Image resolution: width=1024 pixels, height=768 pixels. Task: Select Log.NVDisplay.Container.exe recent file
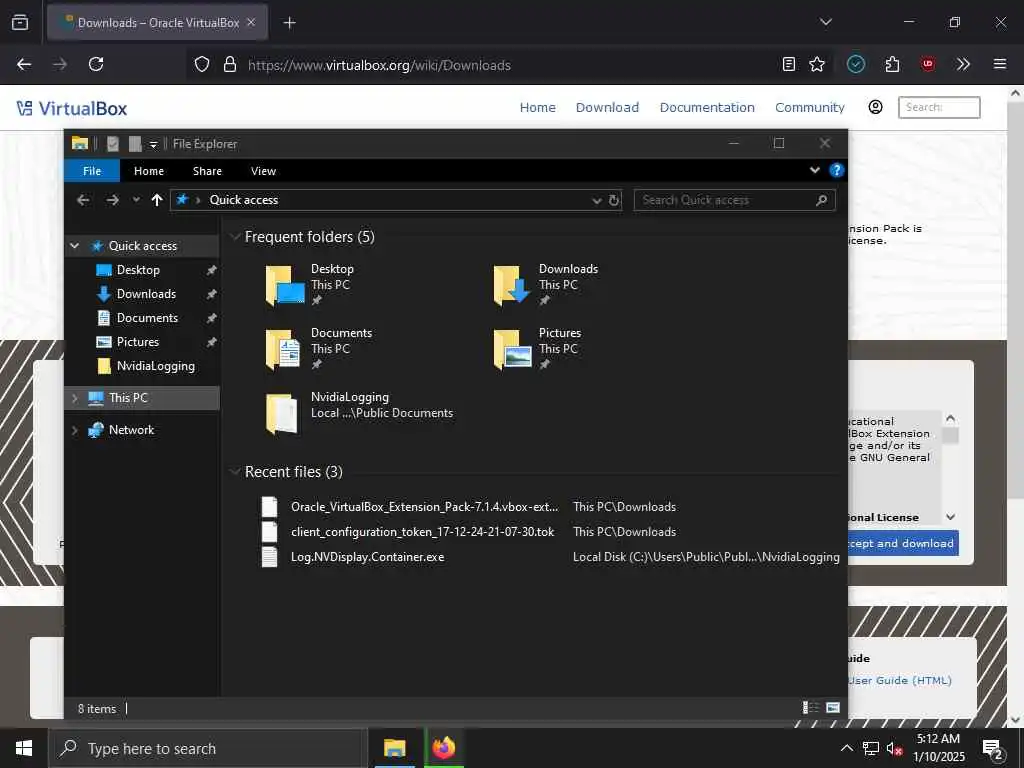[367, 557]
